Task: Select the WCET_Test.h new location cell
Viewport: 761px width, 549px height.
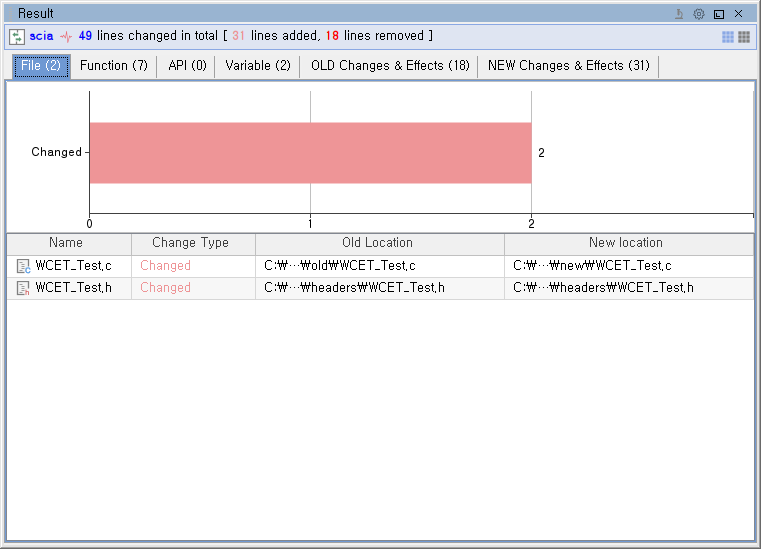Action: point(603,288)
